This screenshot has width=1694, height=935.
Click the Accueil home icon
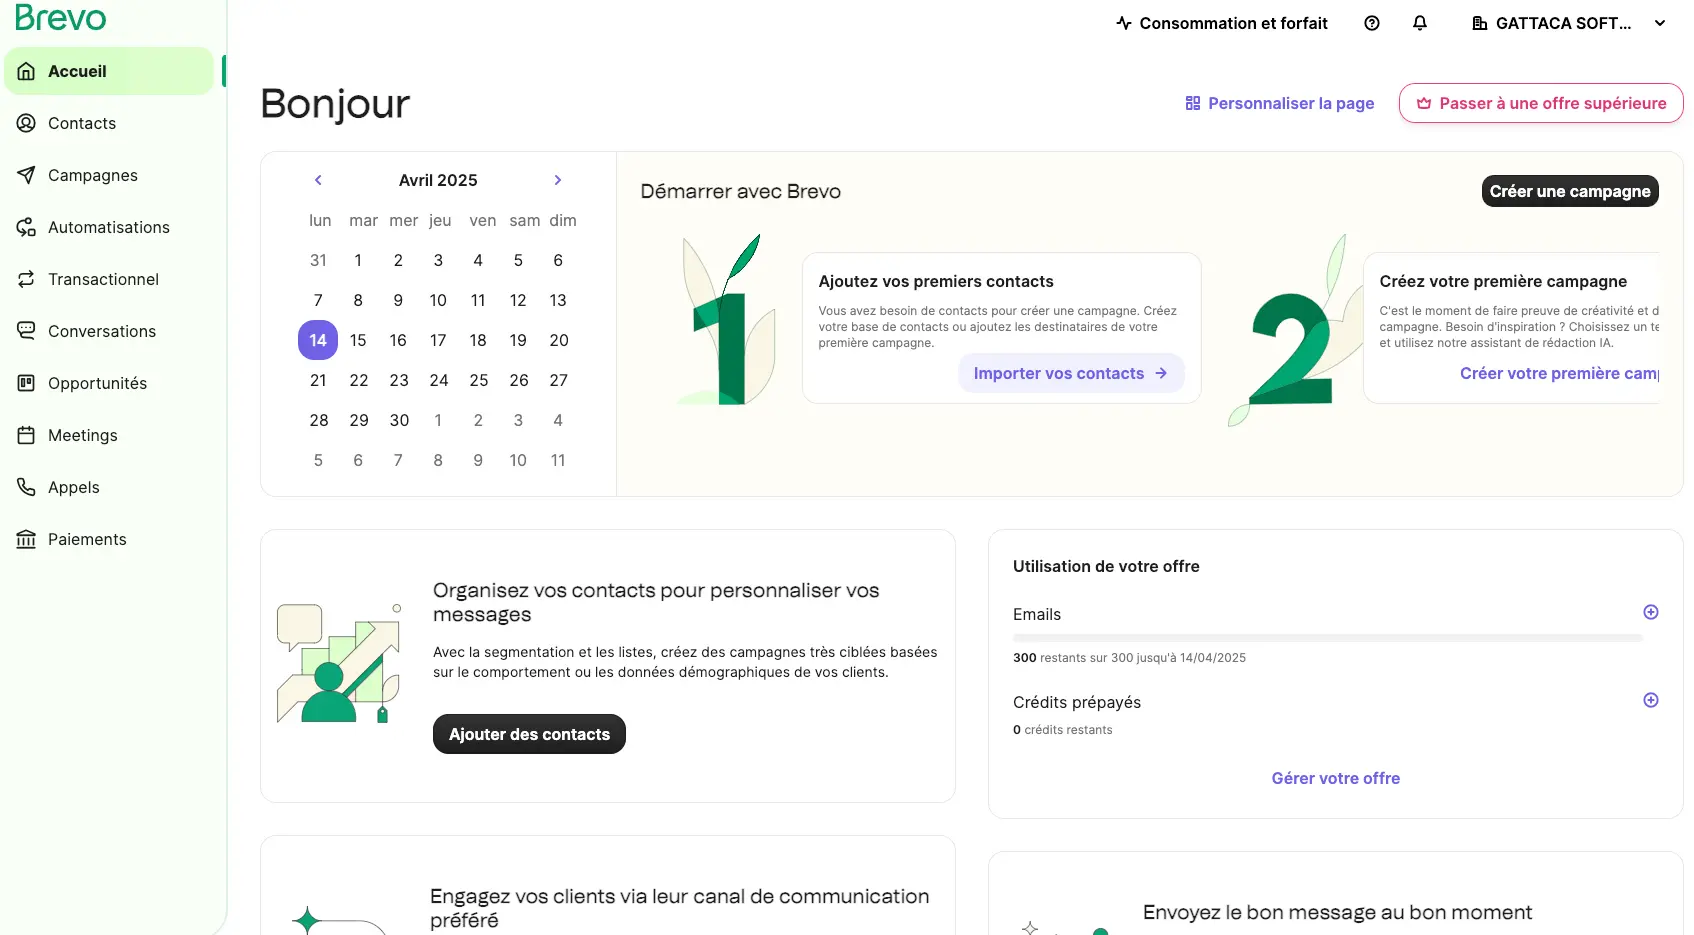[x=27, y=71]
